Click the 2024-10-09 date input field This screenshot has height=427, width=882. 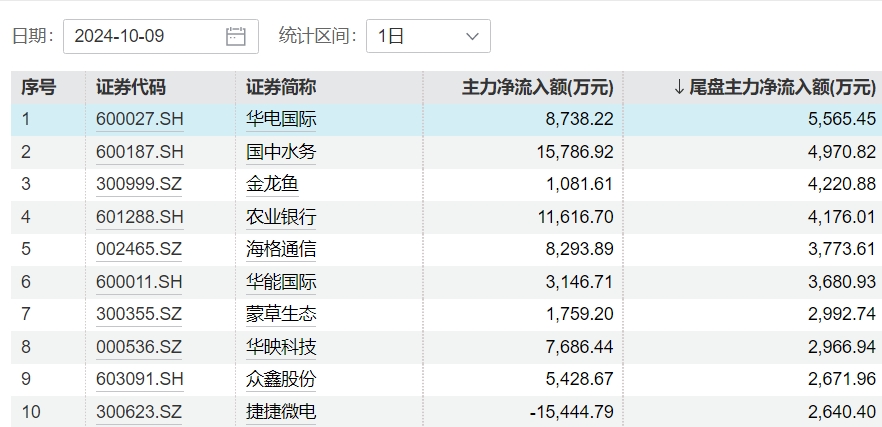tap(161, 37)
